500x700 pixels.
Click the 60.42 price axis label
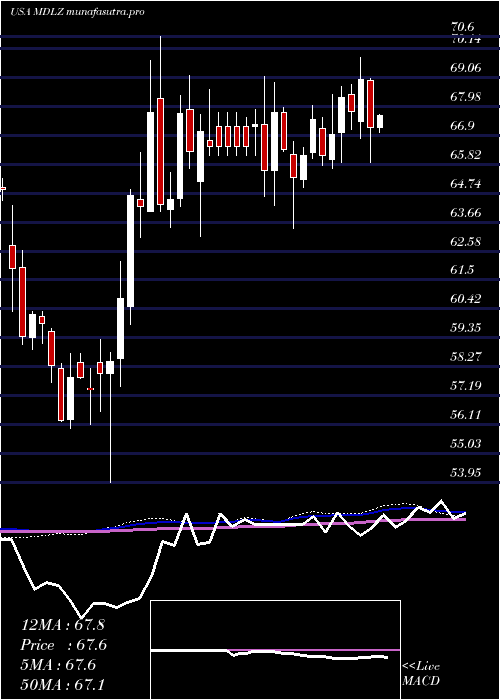pos(467,299)
